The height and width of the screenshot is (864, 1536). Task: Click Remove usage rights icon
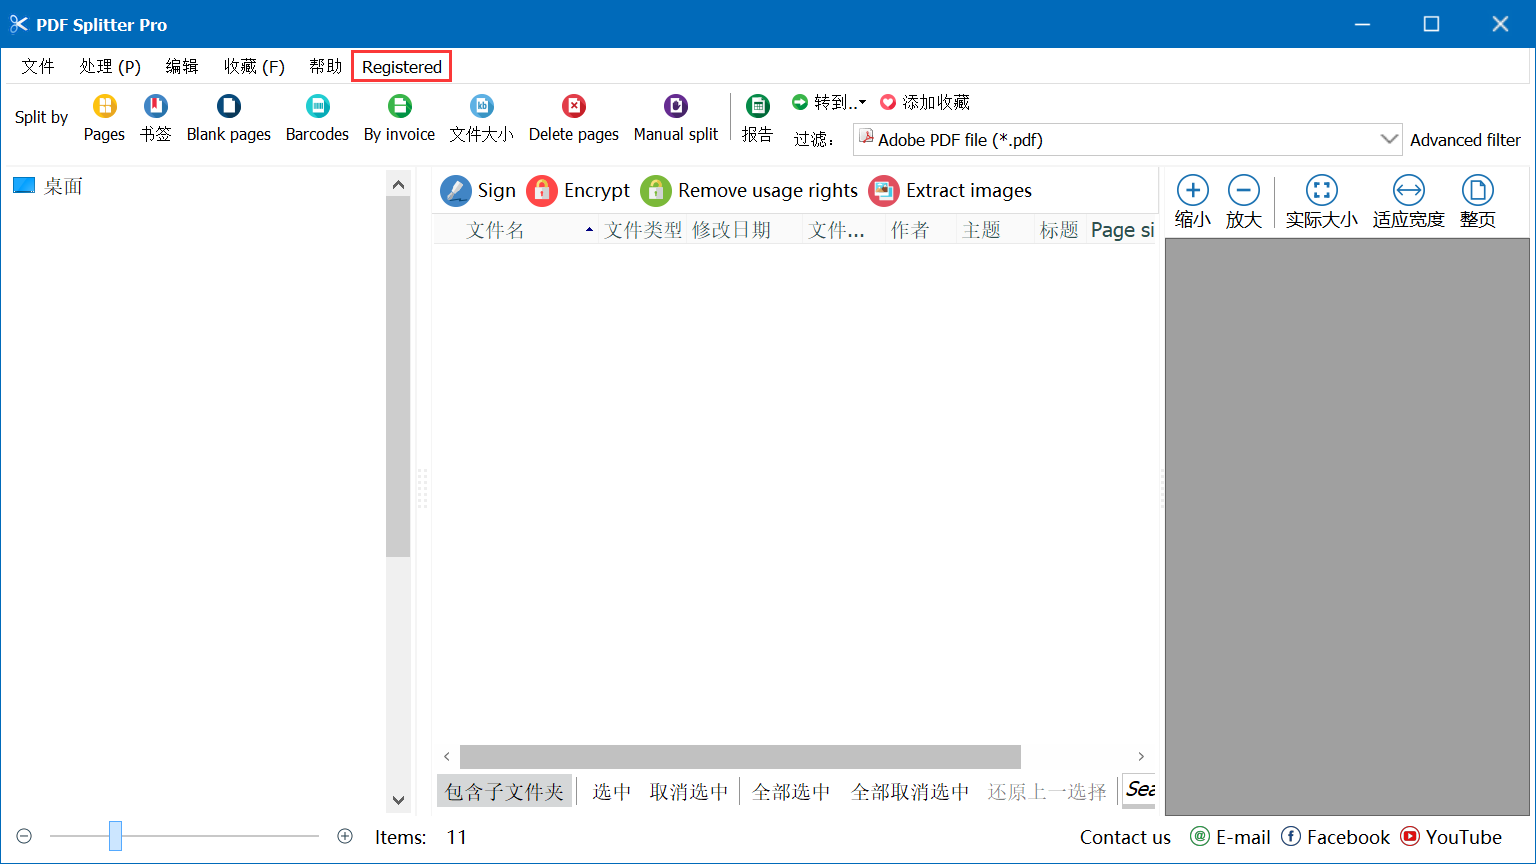point(656,191)
